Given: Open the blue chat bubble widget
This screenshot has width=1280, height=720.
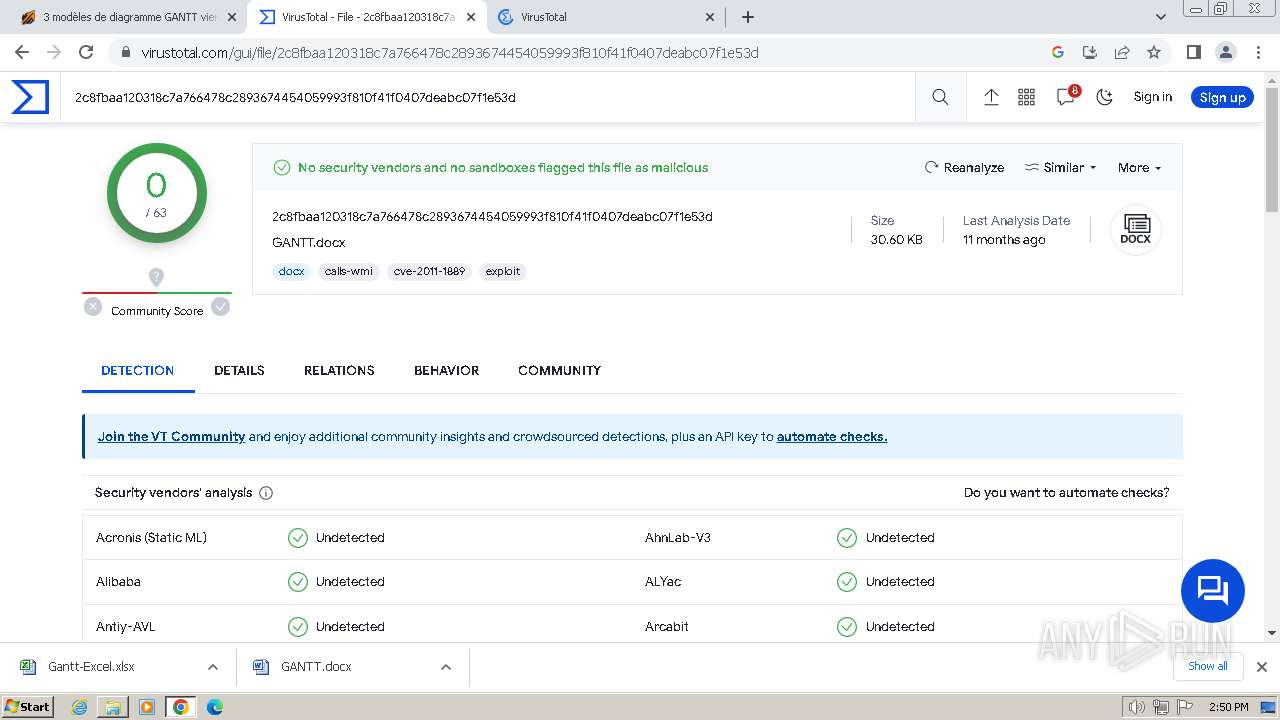Looking at the screenshot, I should 1212,591.
